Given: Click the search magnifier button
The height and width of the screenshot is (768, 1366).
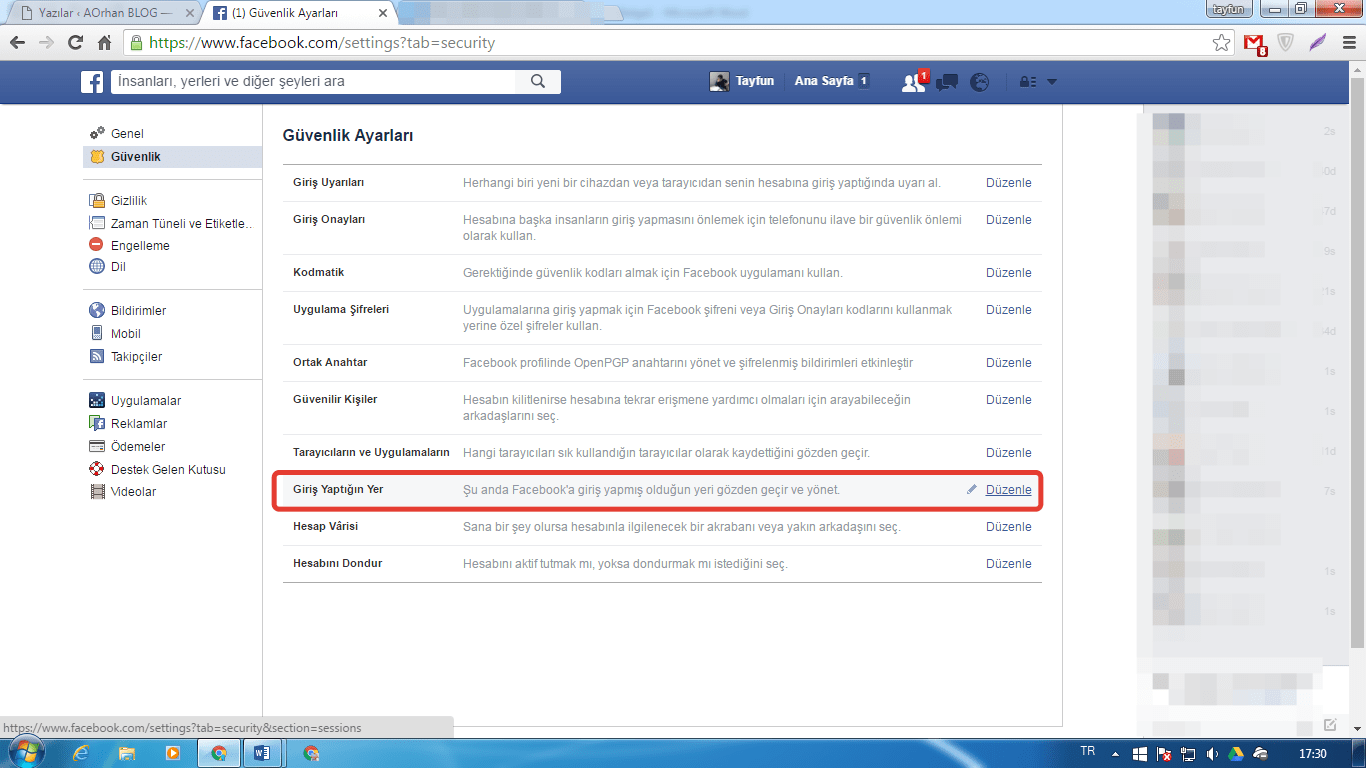Looking at the screenshot, I should pos(538,82).
